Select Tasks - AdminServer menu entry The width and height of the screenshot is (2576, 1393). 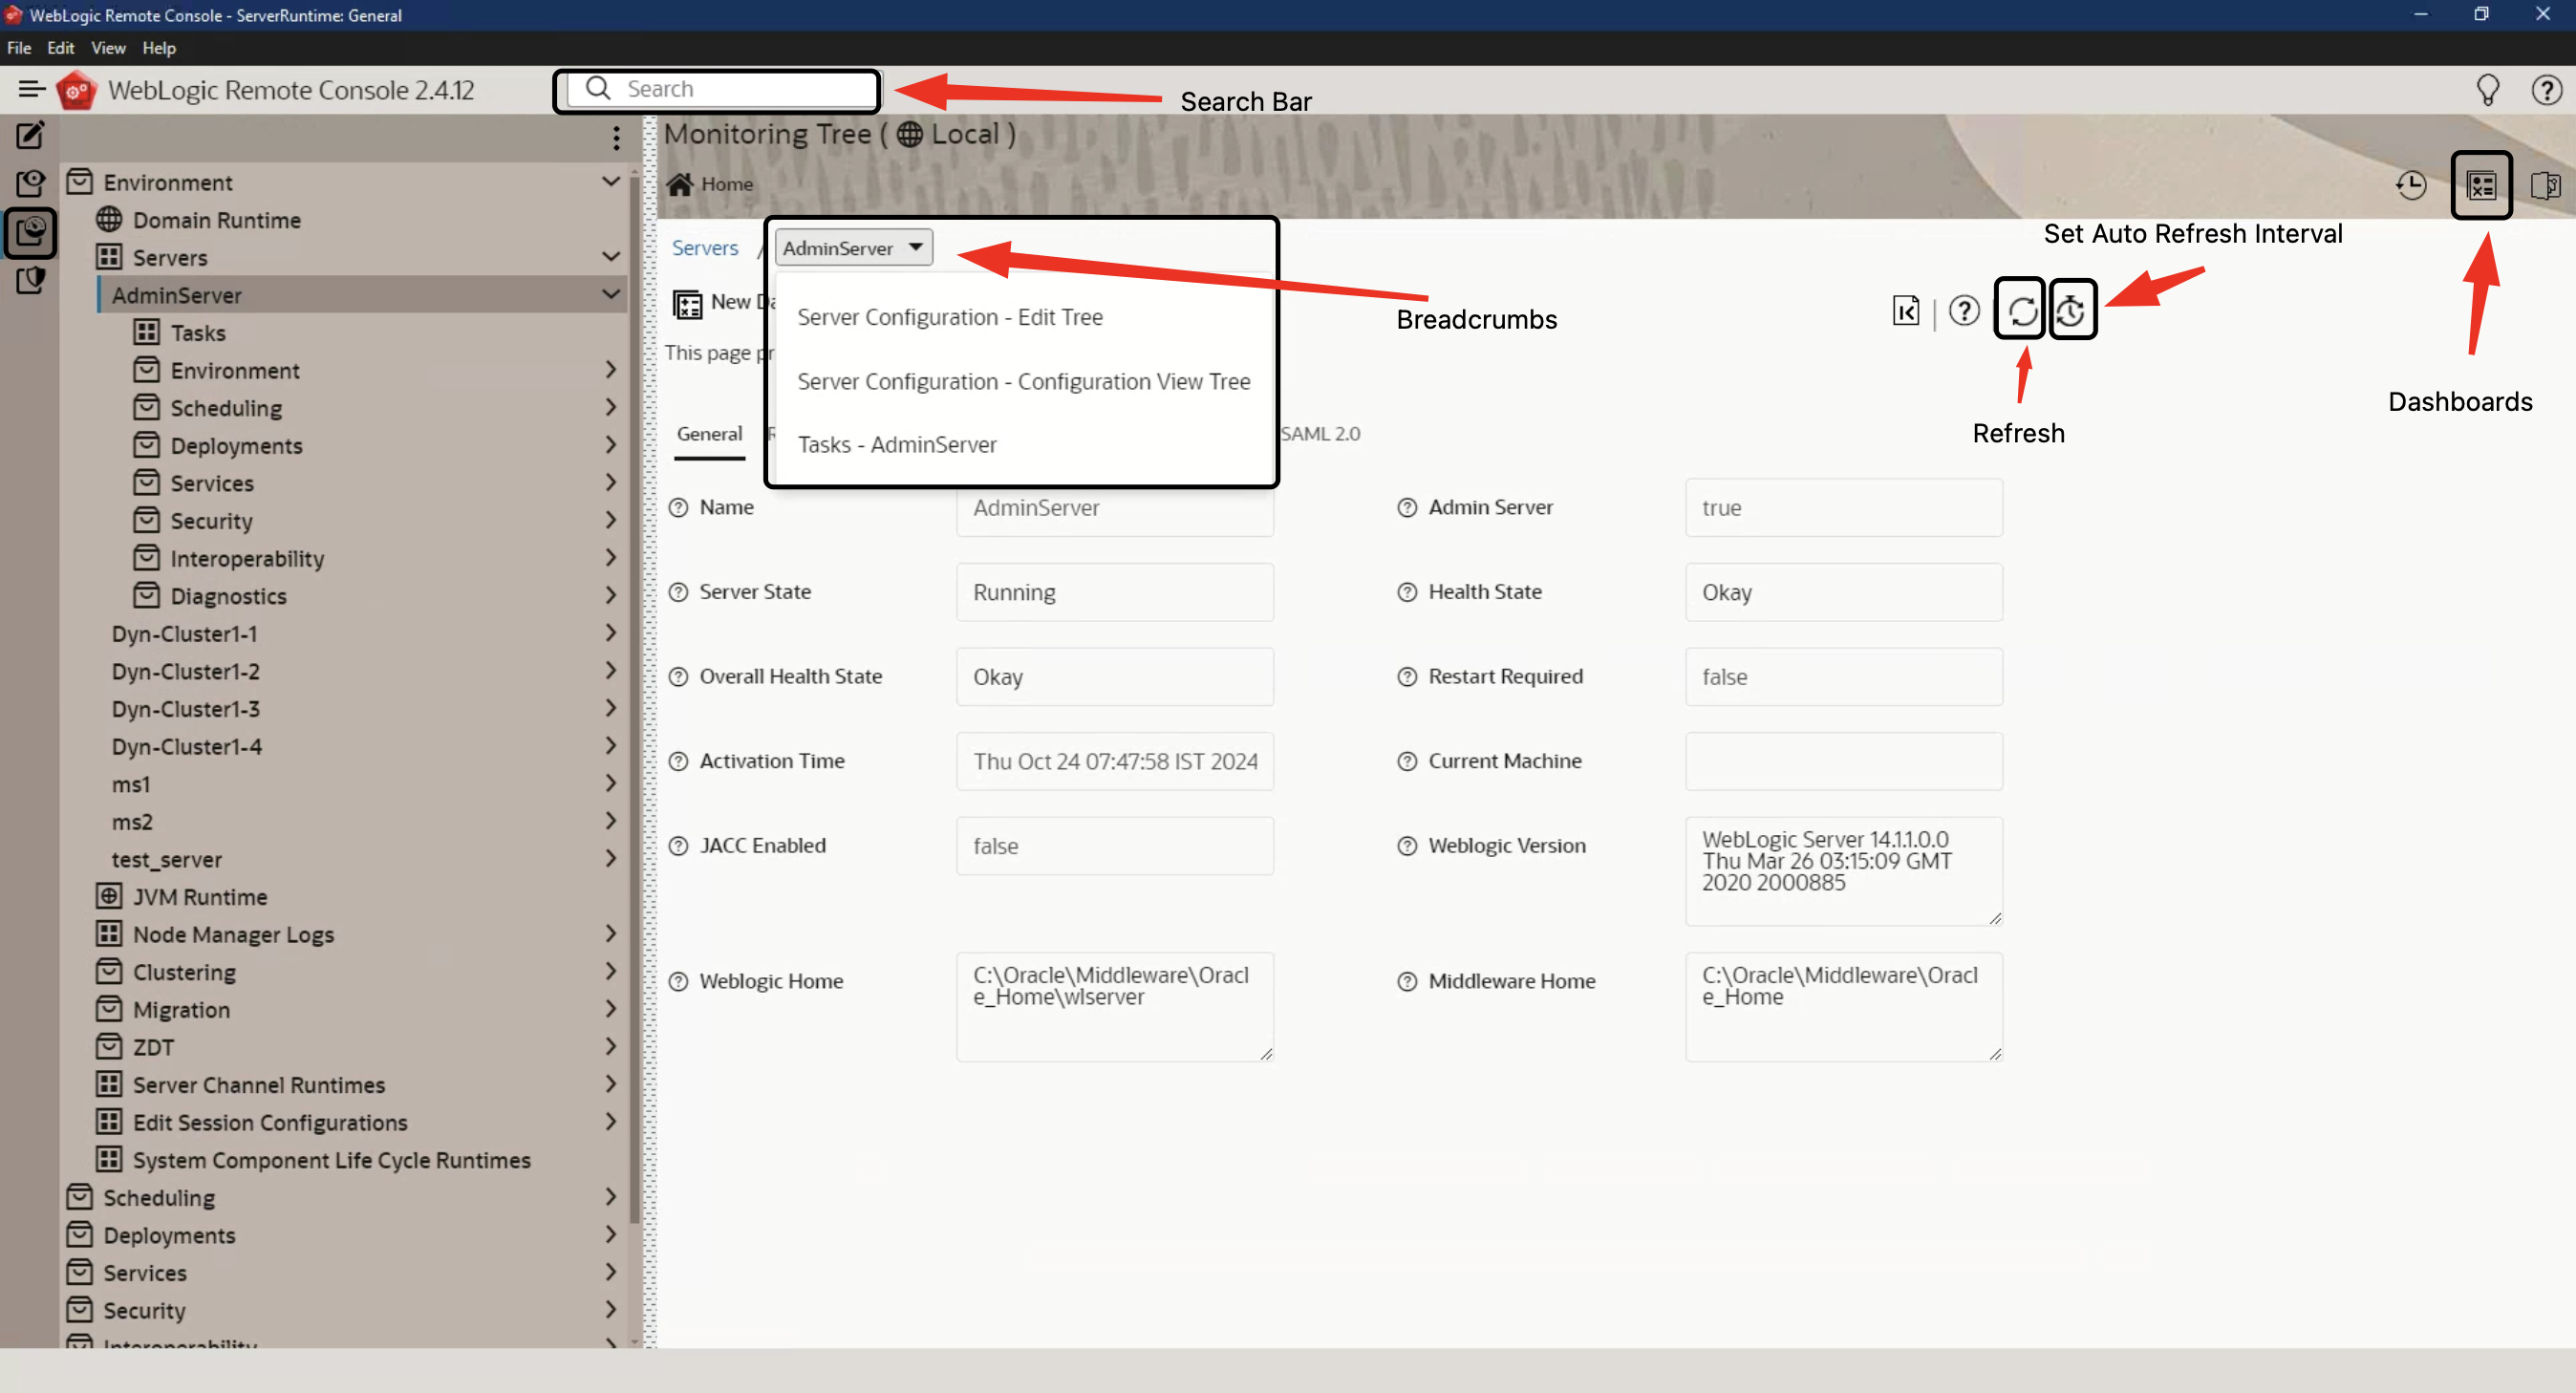click(x=897, y=444)
